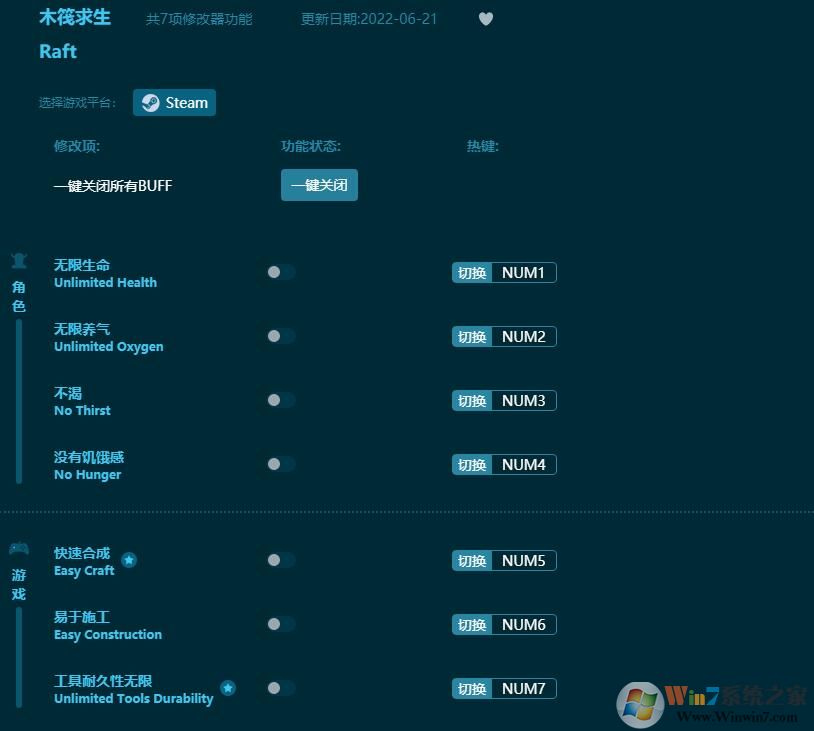The height and width of the screenshot is (731, 814).
Task: Turn on the No Thirst switch
Action: [280, 400]
